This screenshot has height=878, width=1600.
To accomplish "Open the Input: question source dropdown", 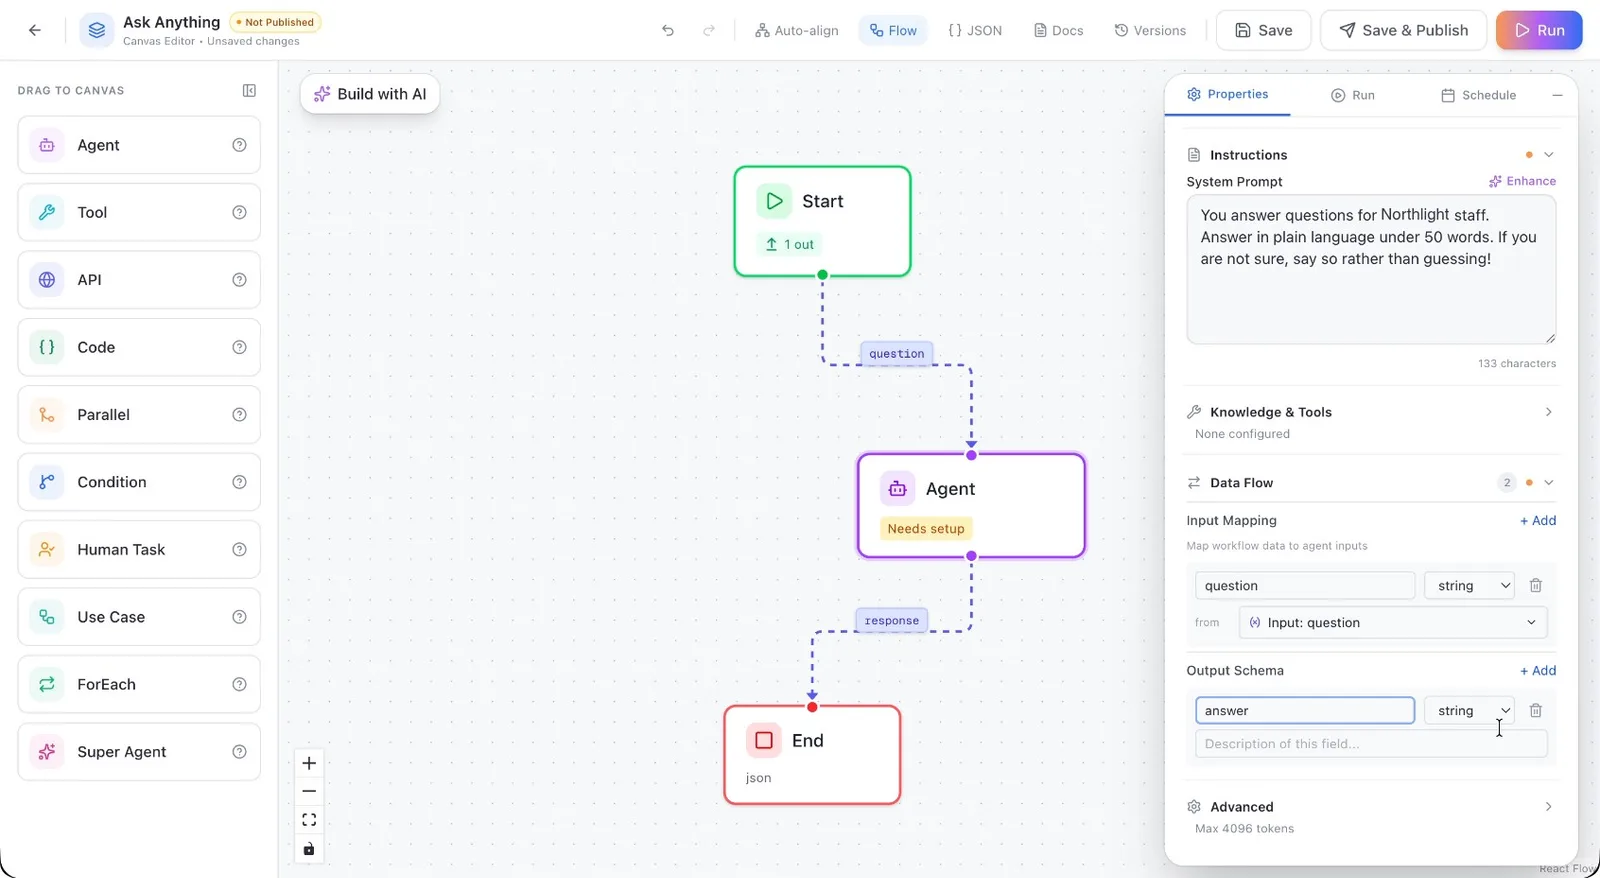I will pos(1393,622).
